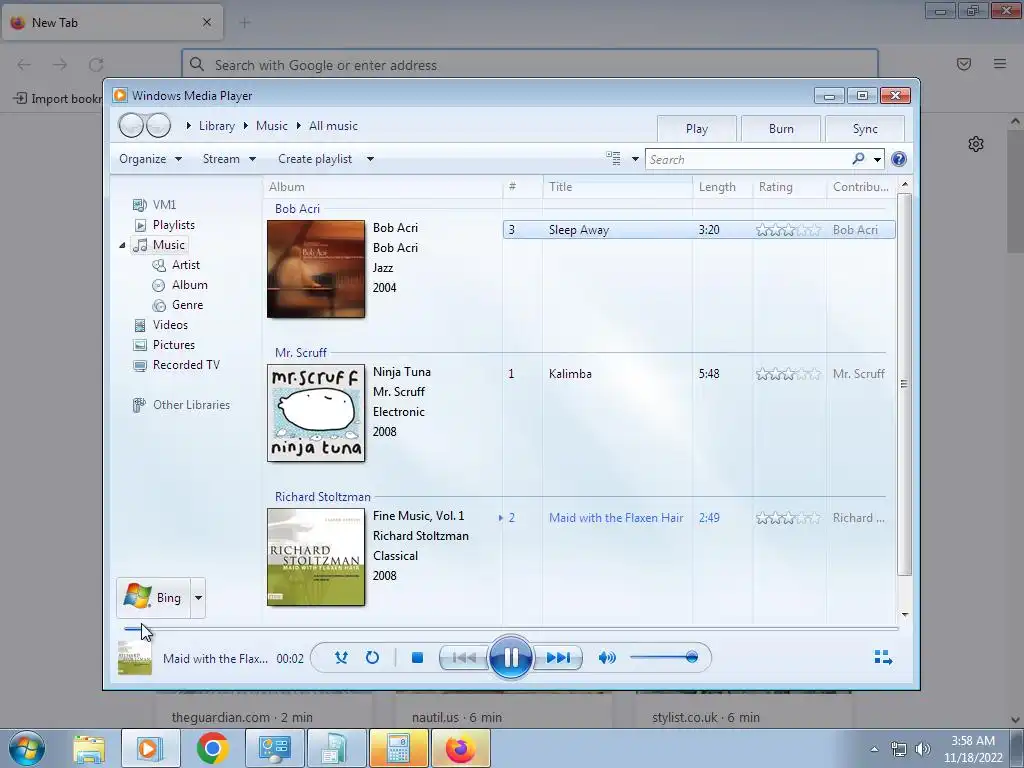Collapse the Music tree node
Screen dimensions: 1024x768
click(122, 245)
